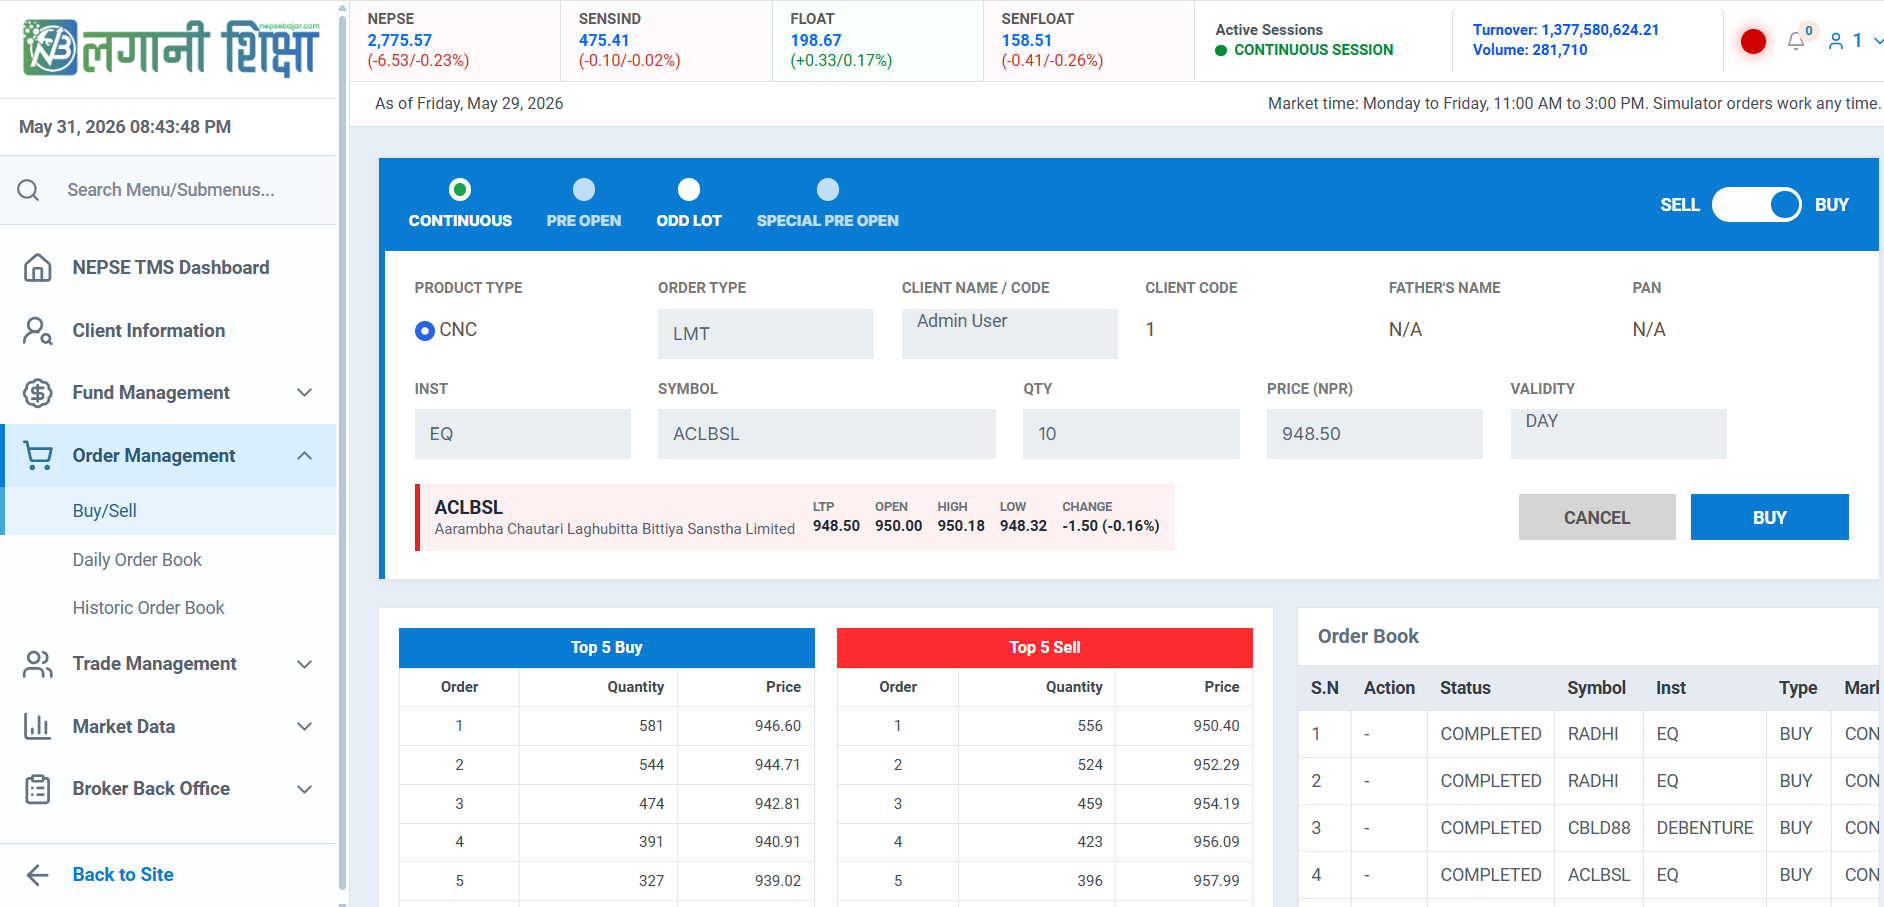Open the DAY validity dropdown
Viewport: 1884px width, 907px height.
[1619, 434]
